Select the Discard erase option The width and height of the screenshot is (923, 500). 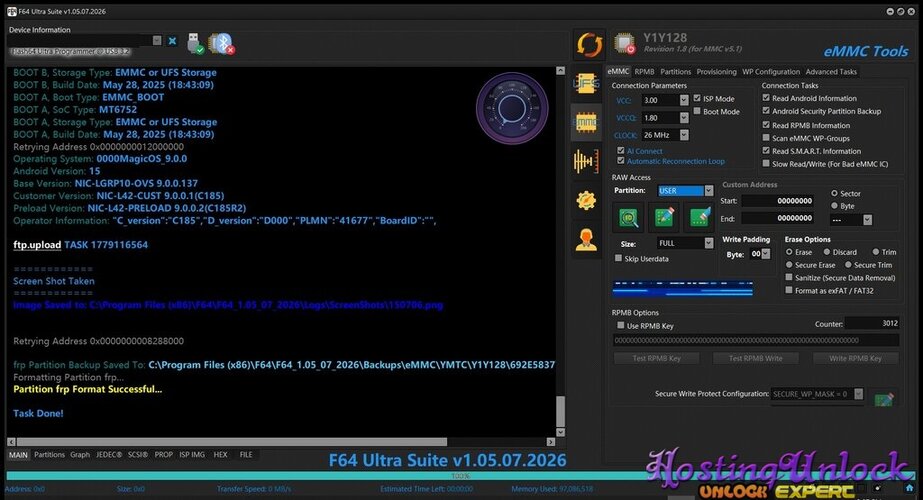[x=826, y=251]
